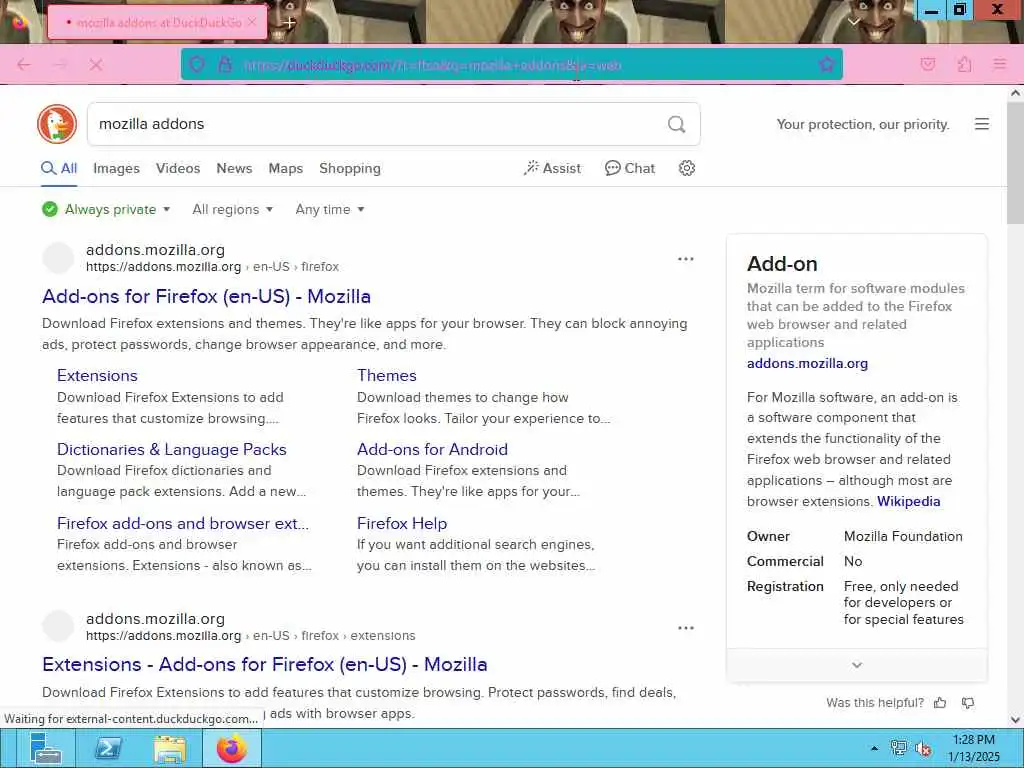Switch to the Shopping tab
Screen dimensions: 1024x768
click(x=349, y=168)
